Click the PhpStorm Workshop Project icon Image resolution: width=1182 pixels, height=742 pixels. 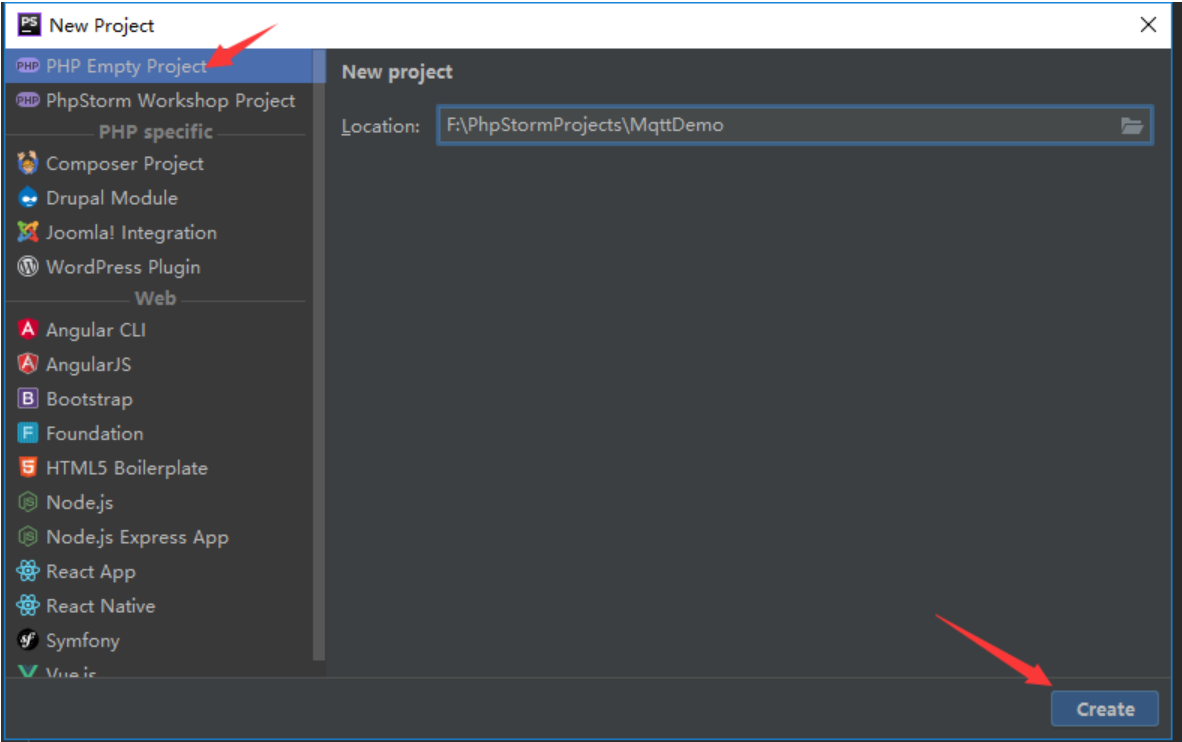coord(28,101)
